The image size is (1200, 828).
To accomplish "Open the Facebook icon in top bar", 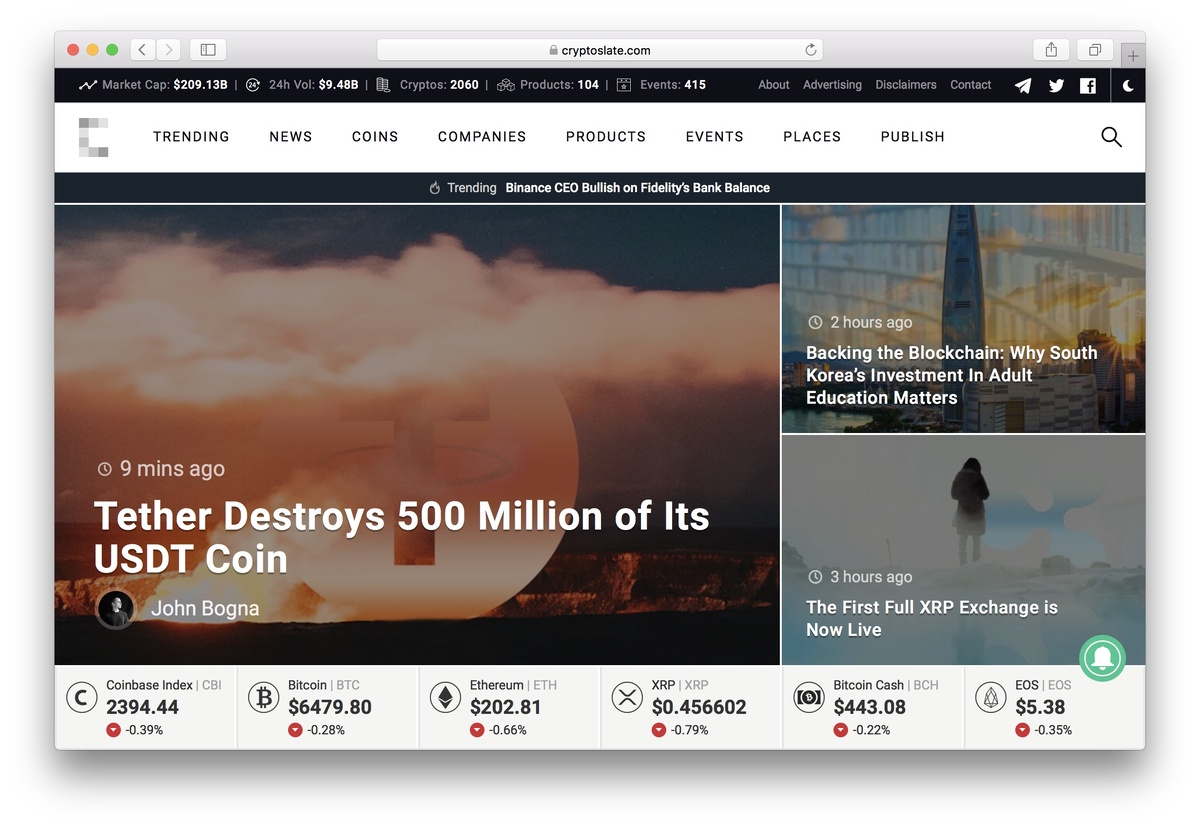I will [1088, 86].
